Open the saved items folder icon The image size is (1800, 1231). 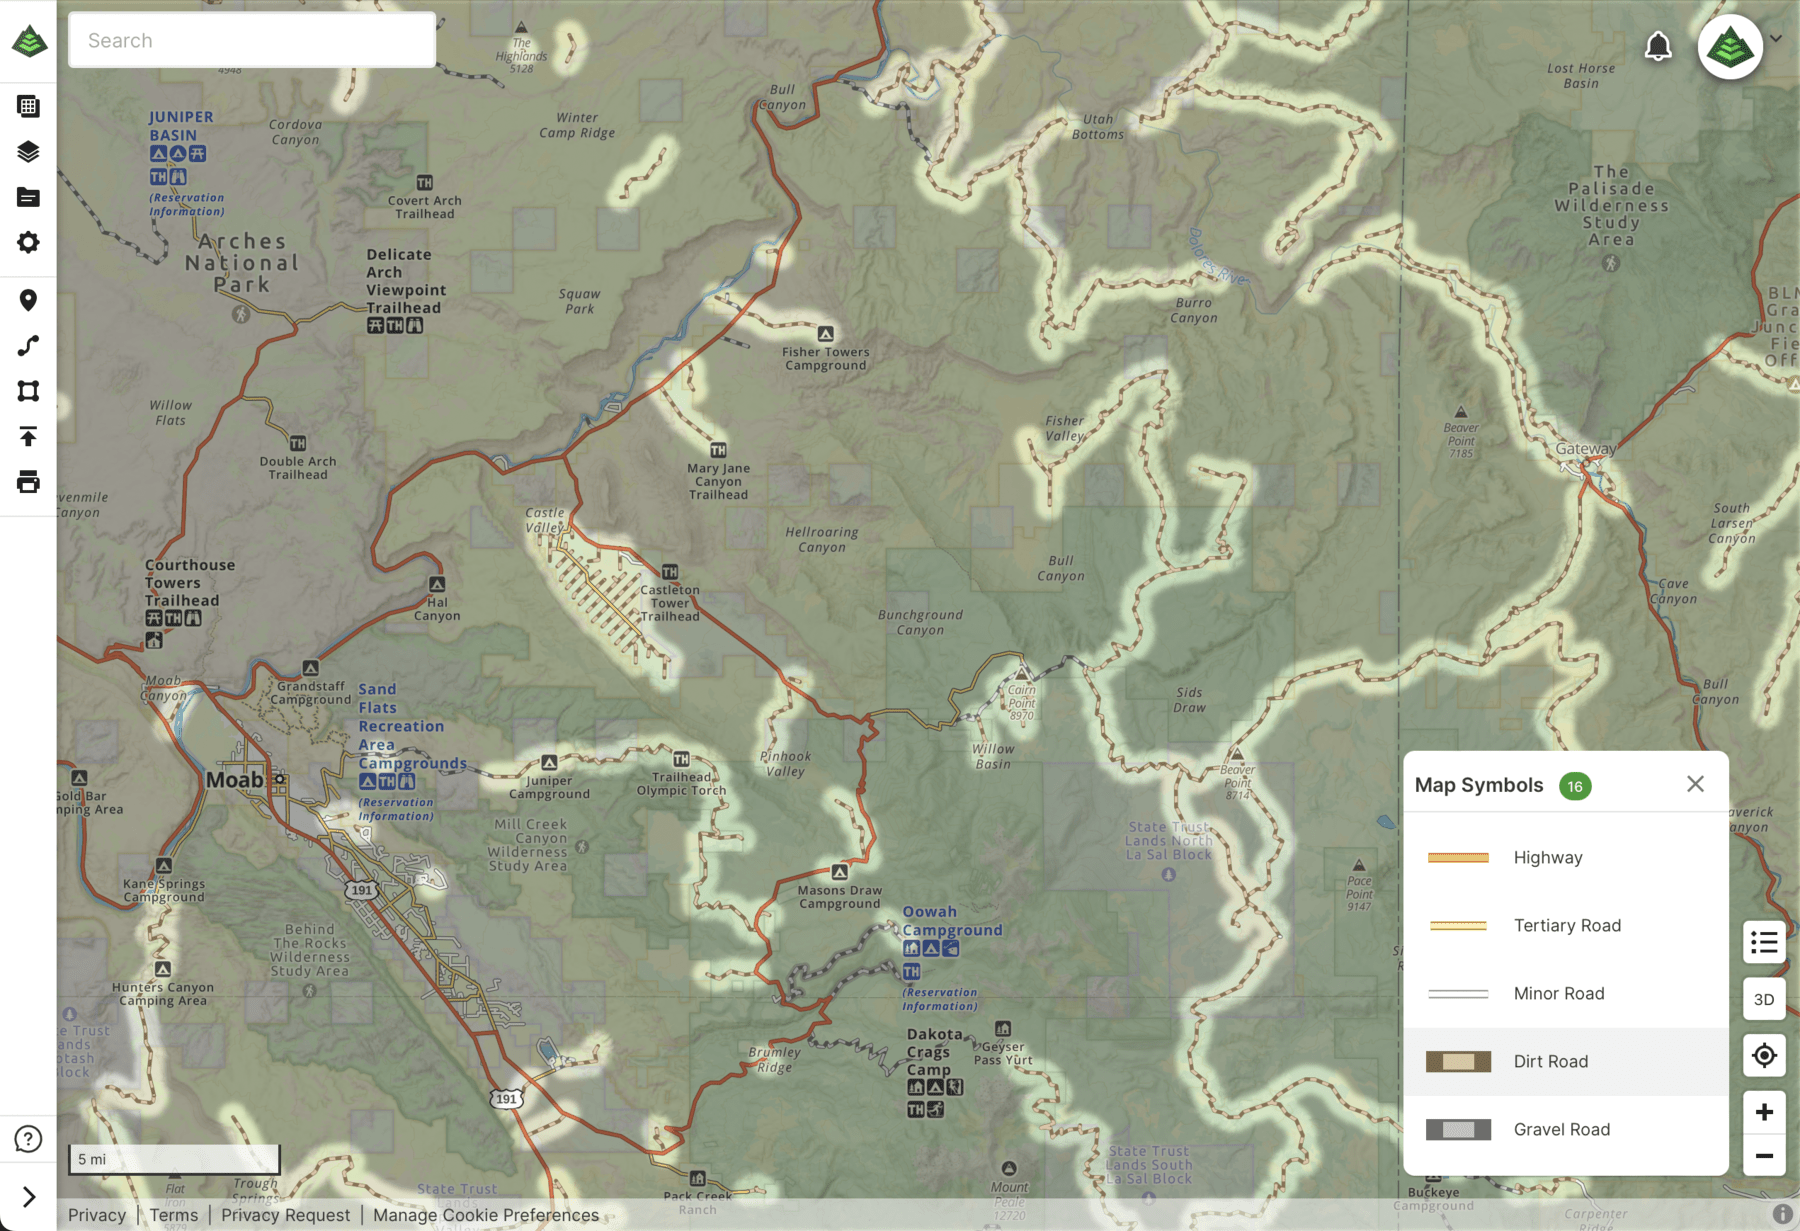(28, 197)
